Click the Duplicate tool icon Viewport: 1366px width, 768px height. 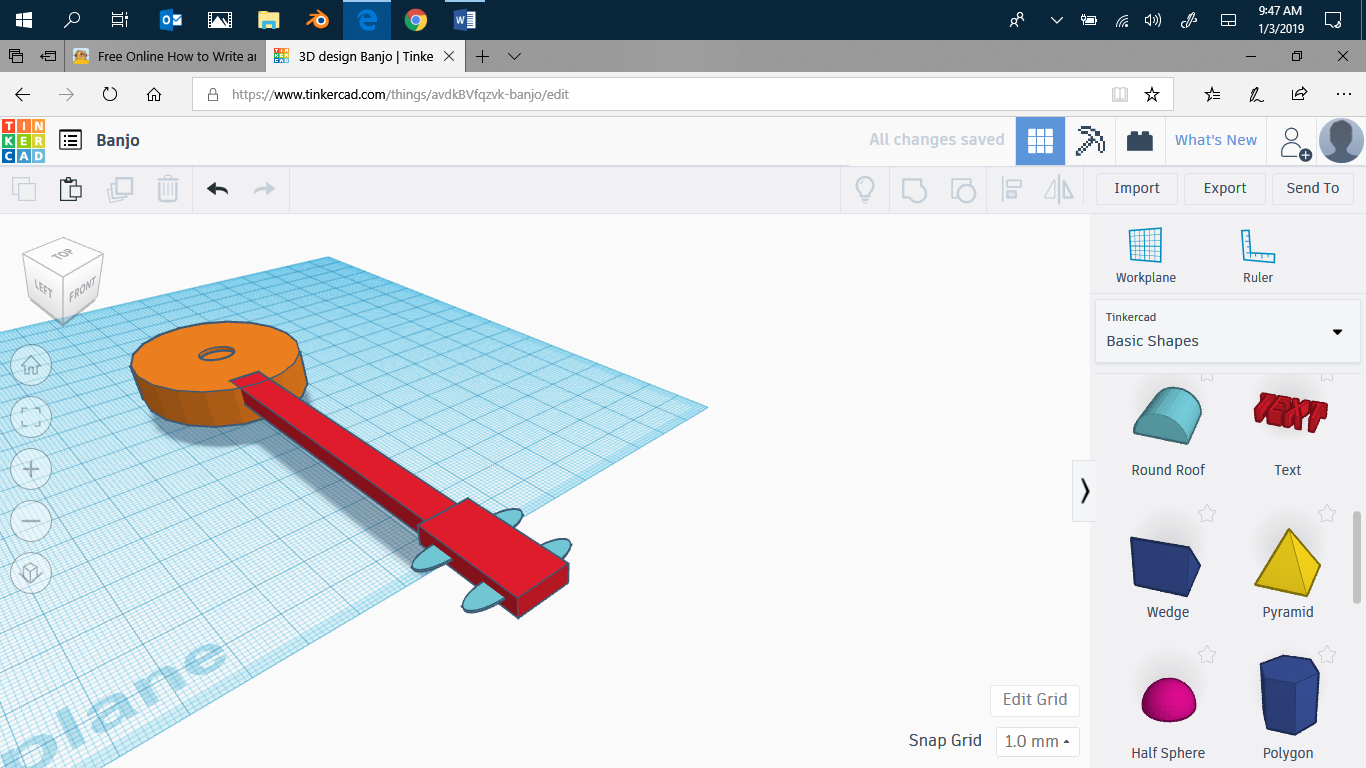pos(119,188)
